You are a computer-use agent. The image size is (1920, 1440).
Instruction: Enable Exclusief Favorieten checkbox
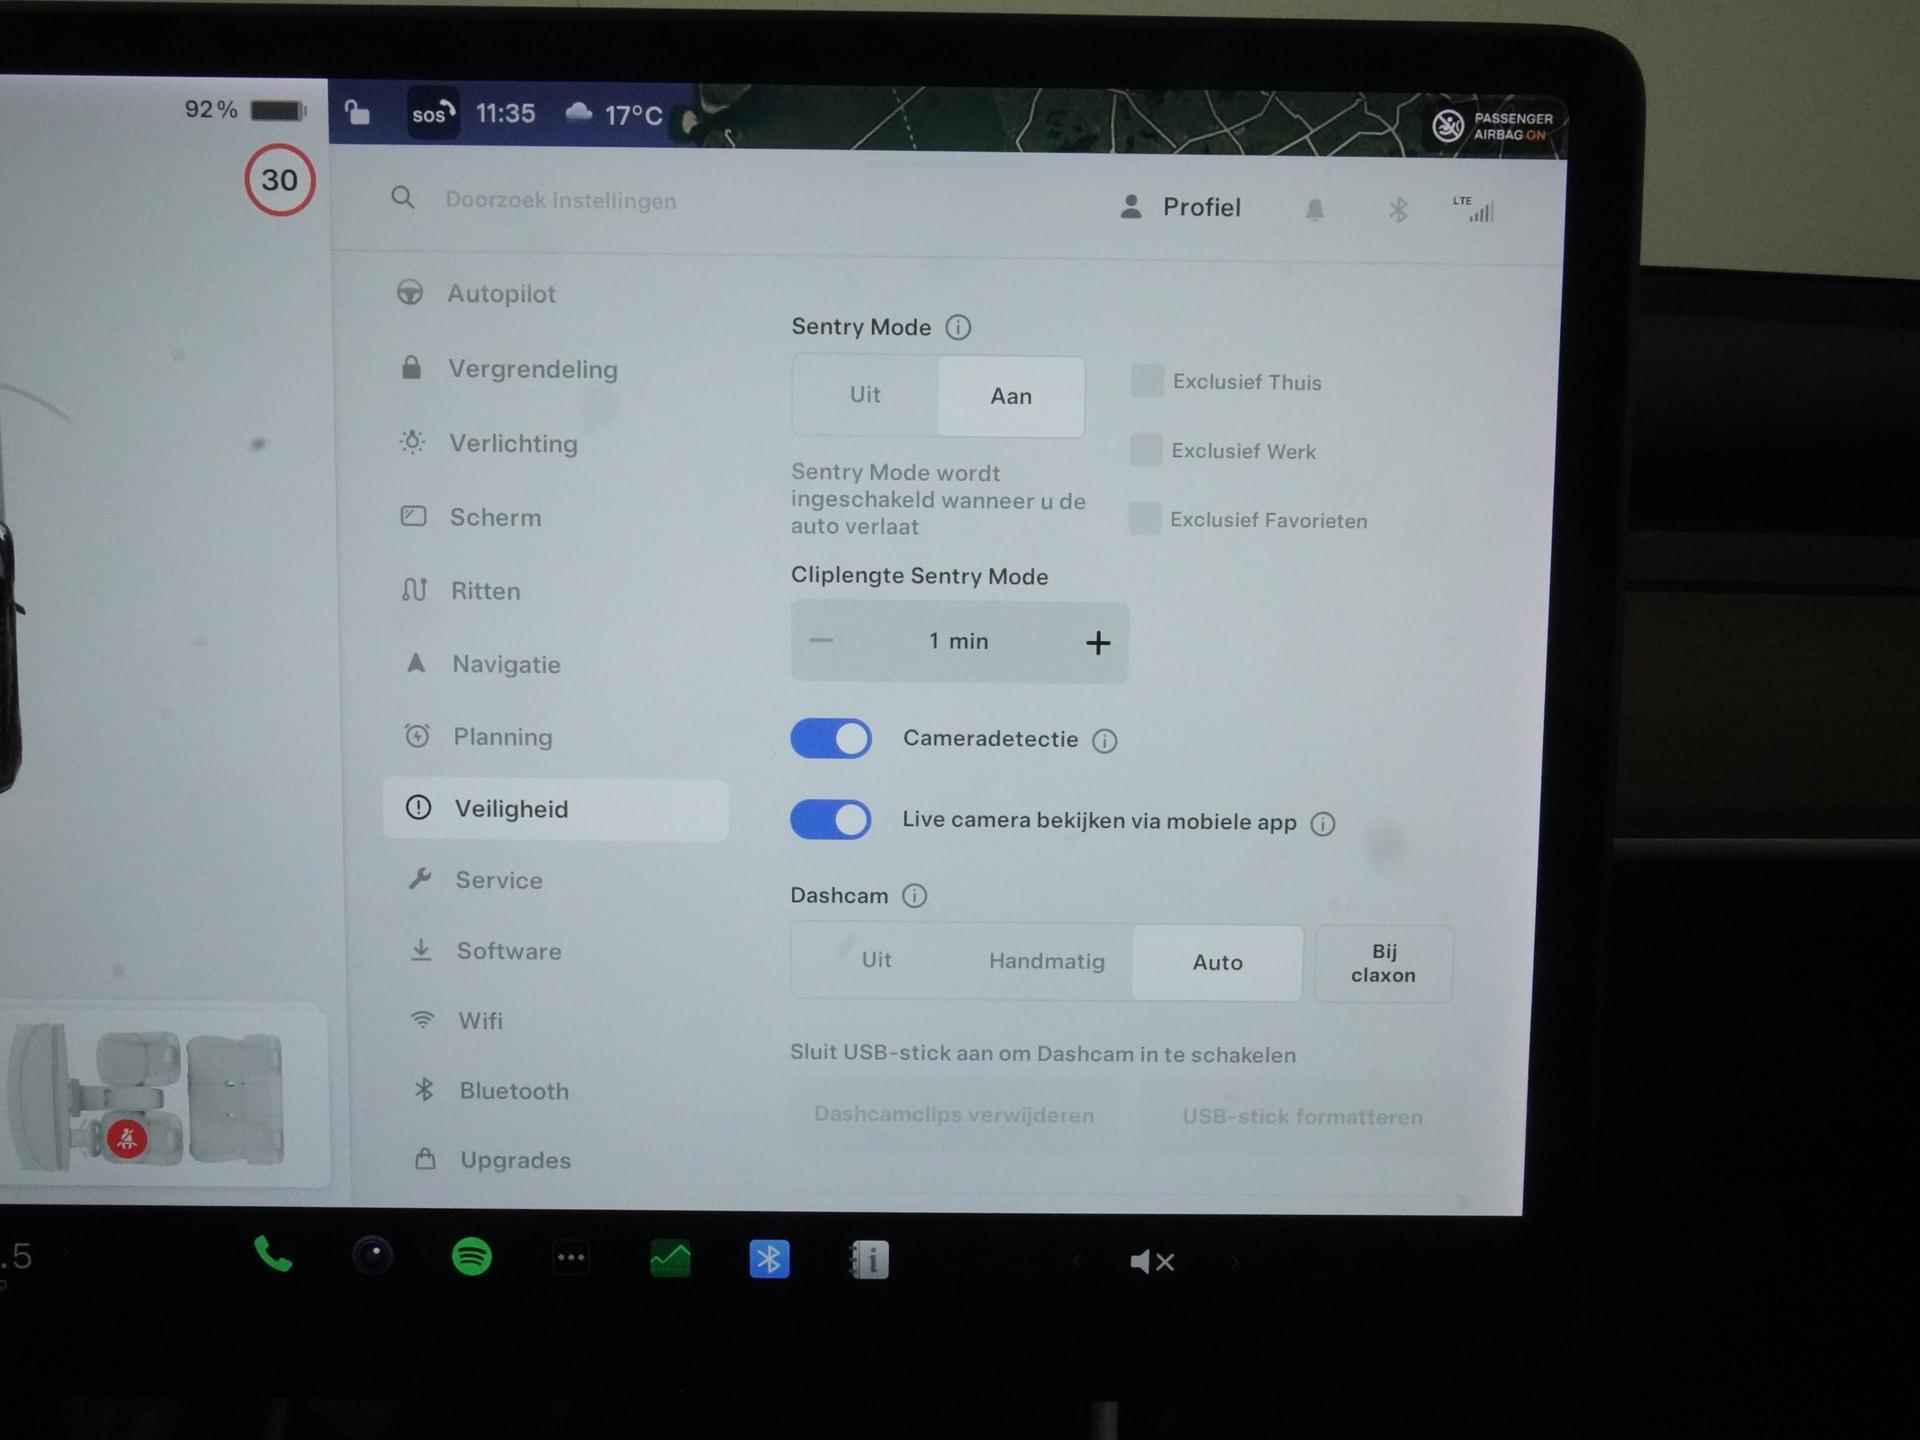click(1146, 520)
